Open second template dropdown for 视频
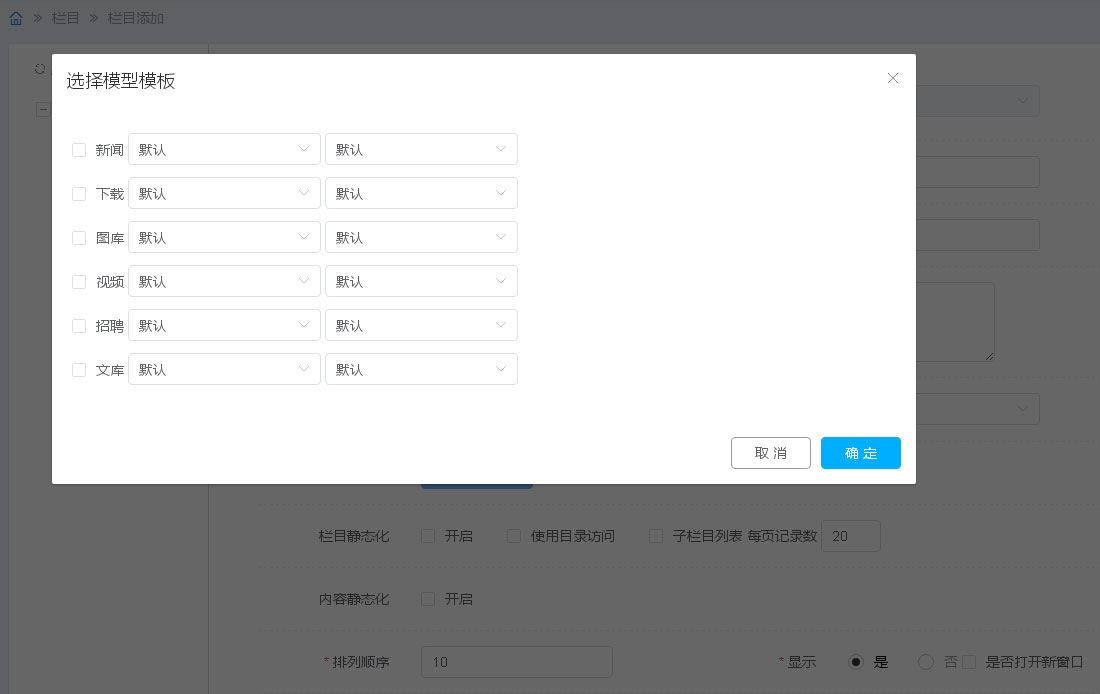The image size is (1100, 694). pos(422,281)
